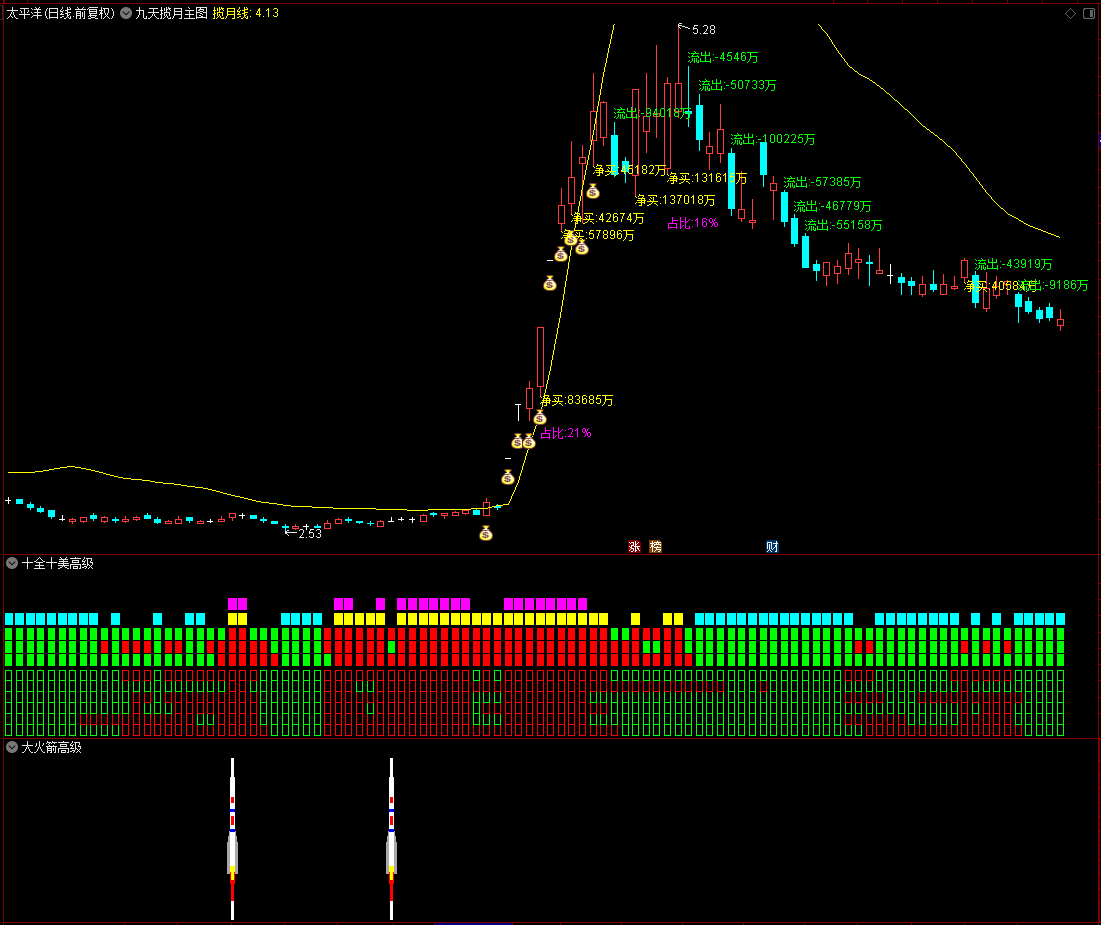Click the 大火箭高级 indicator name

(x=51, y=747)
